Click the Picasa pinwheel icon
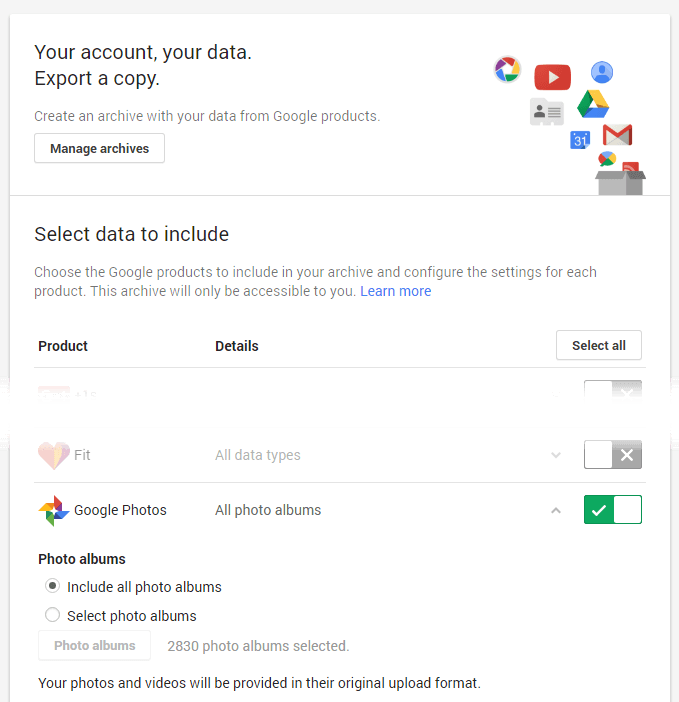This screenshot has height=702, width=679. pyautogui.click(x=508, y=70)
